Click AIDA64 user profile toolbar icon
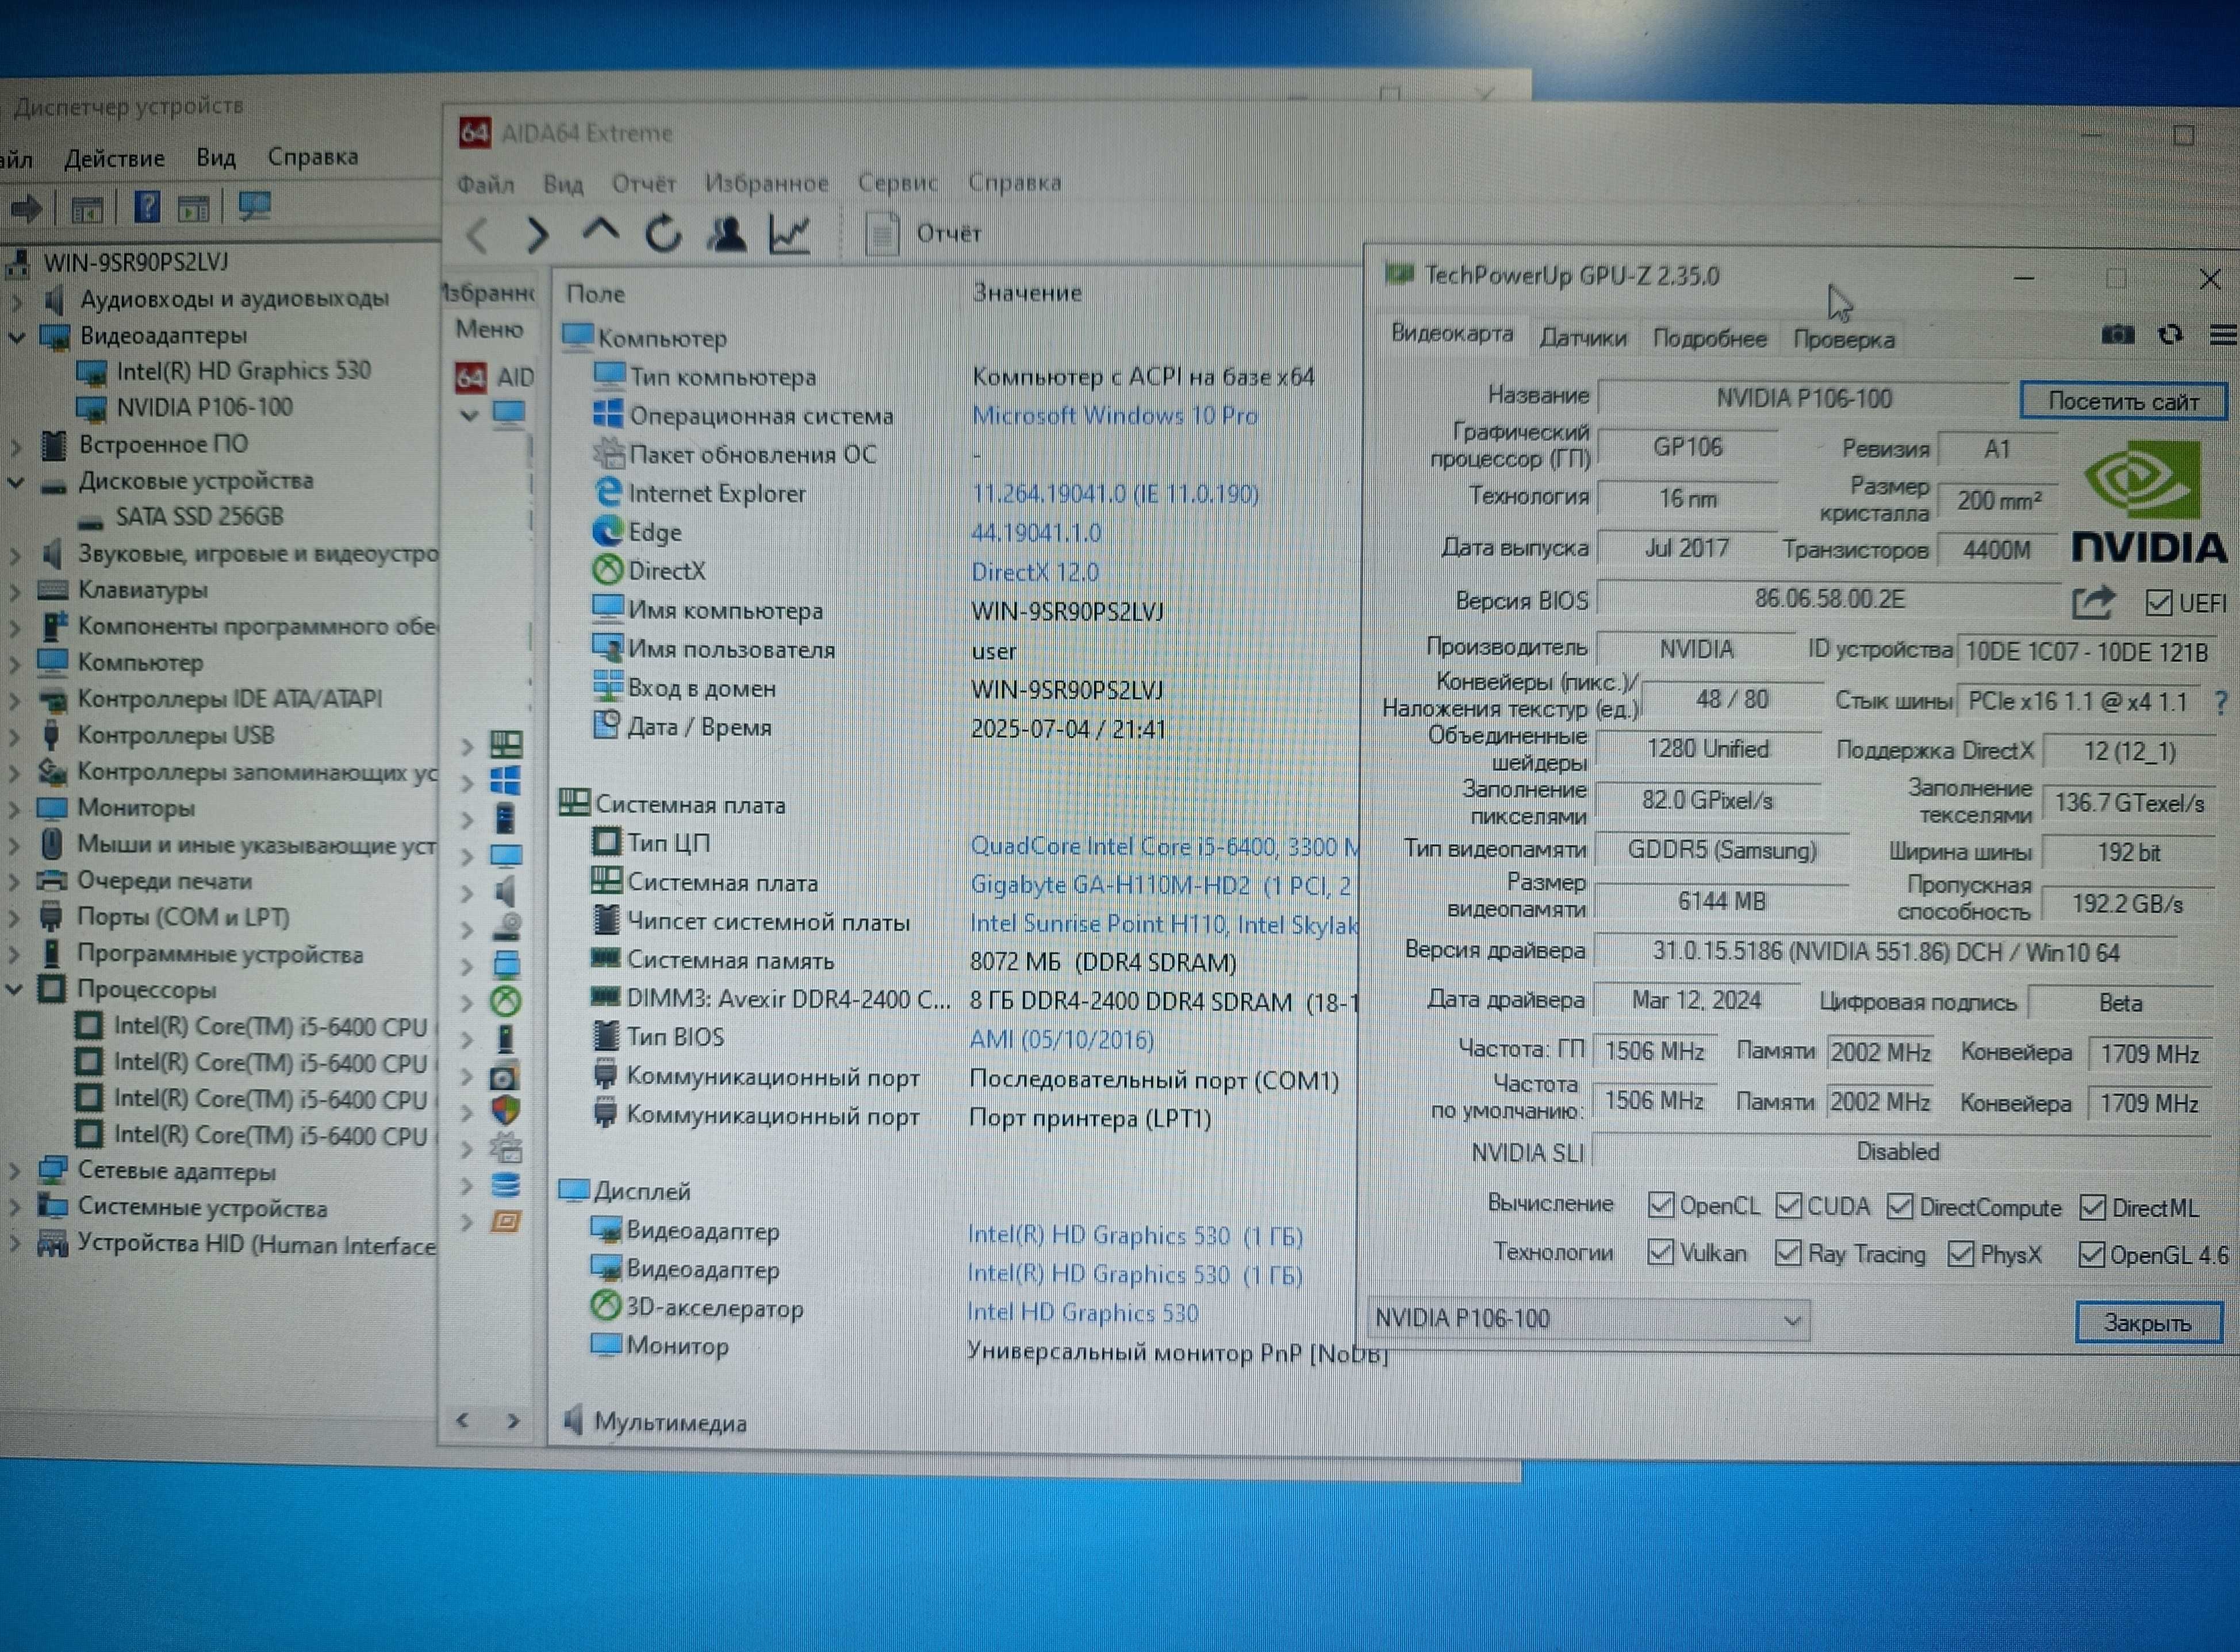This screenshot has height=1652, width=2240. coord(727,234)
